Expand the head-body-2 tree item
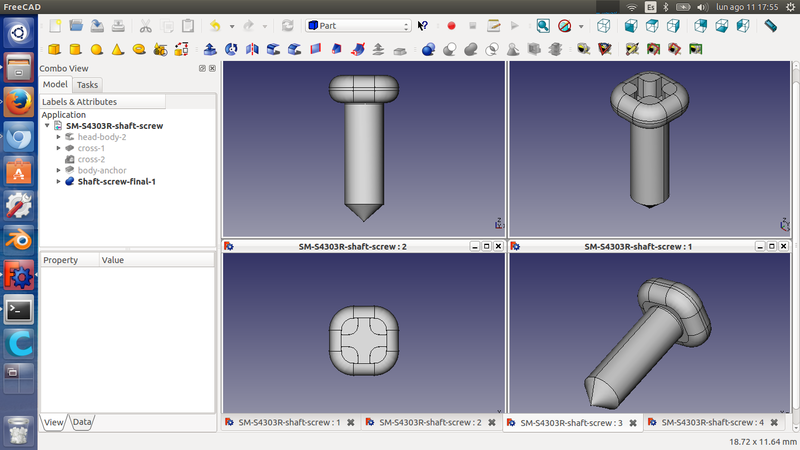The height and width of the screenshot is (450, 800). [58, 137]
